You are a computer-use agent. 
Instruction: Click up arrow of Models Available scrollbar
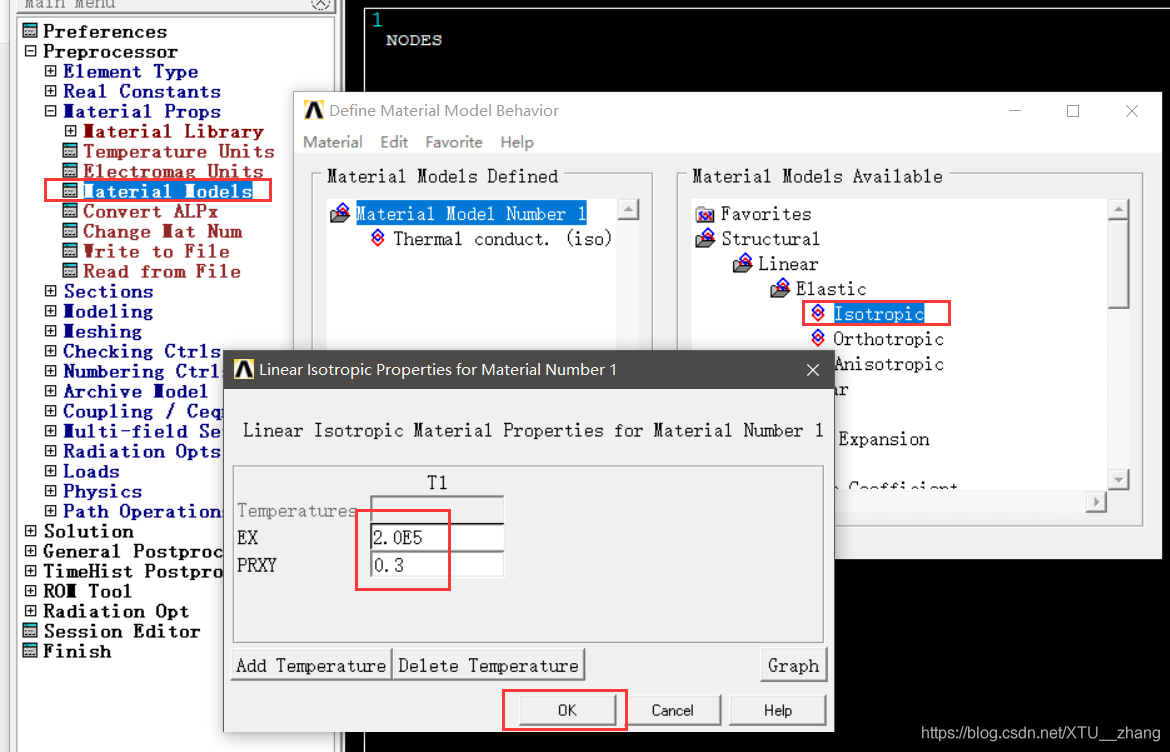point(1118,209)
